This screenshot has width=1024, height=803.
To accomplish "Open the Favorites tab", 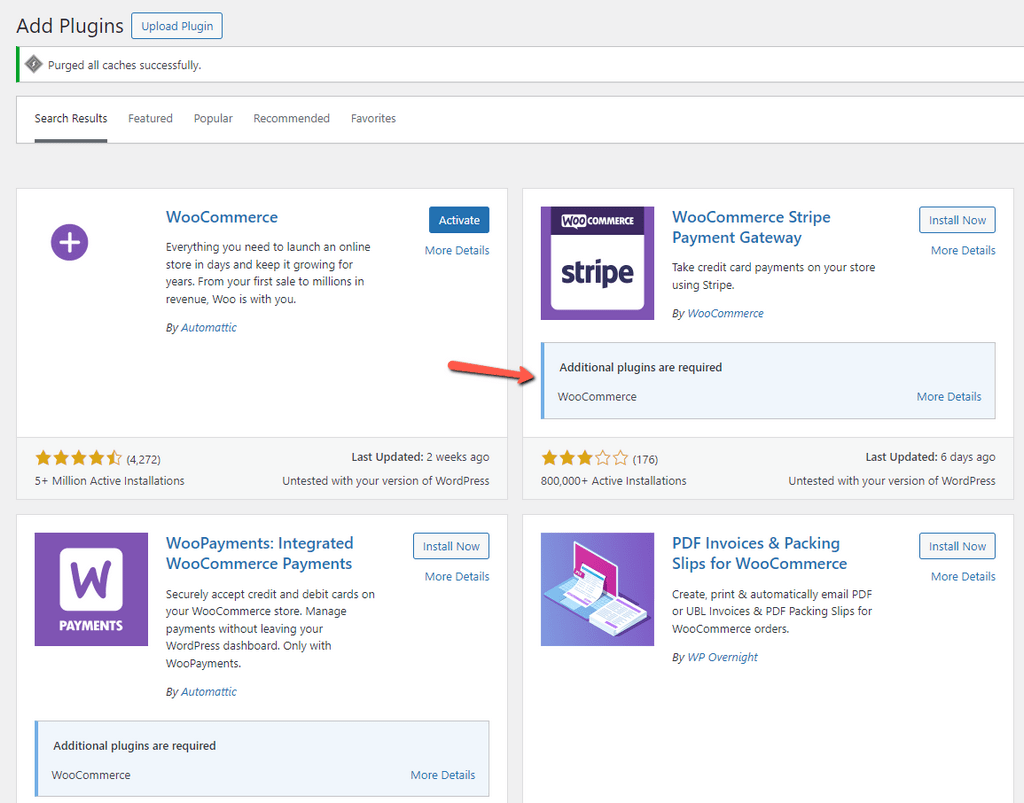I will [x=373, y=118].
